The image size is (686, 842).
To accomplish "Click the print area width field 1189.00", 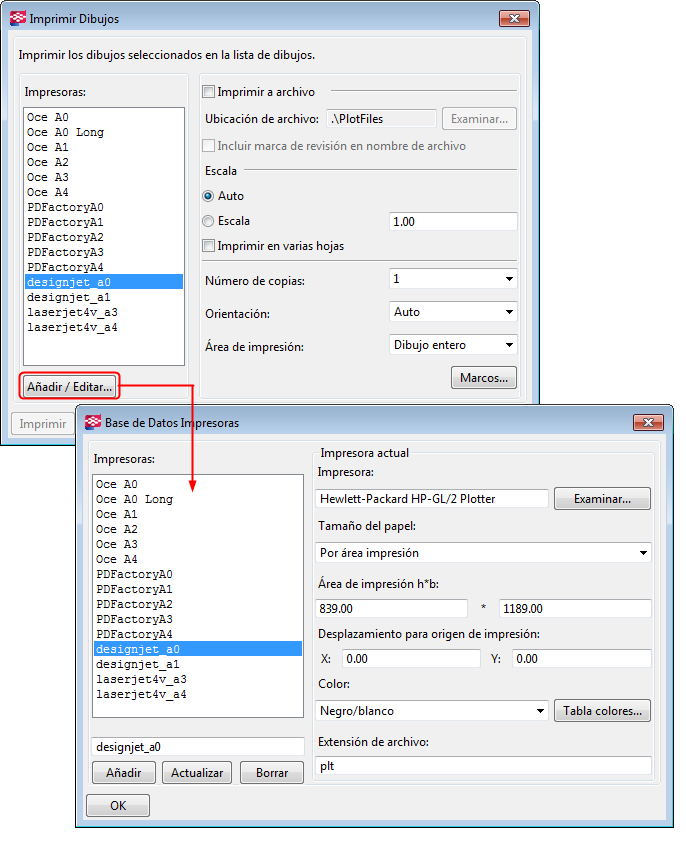I will click(575, 609).
